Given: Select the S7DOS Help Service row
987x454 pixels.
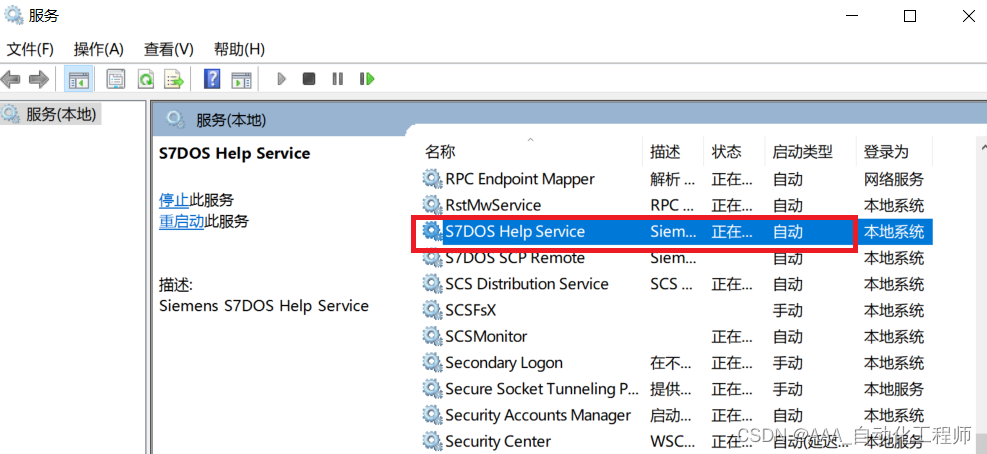Looking at the screenshot, I should pos(676,232).
